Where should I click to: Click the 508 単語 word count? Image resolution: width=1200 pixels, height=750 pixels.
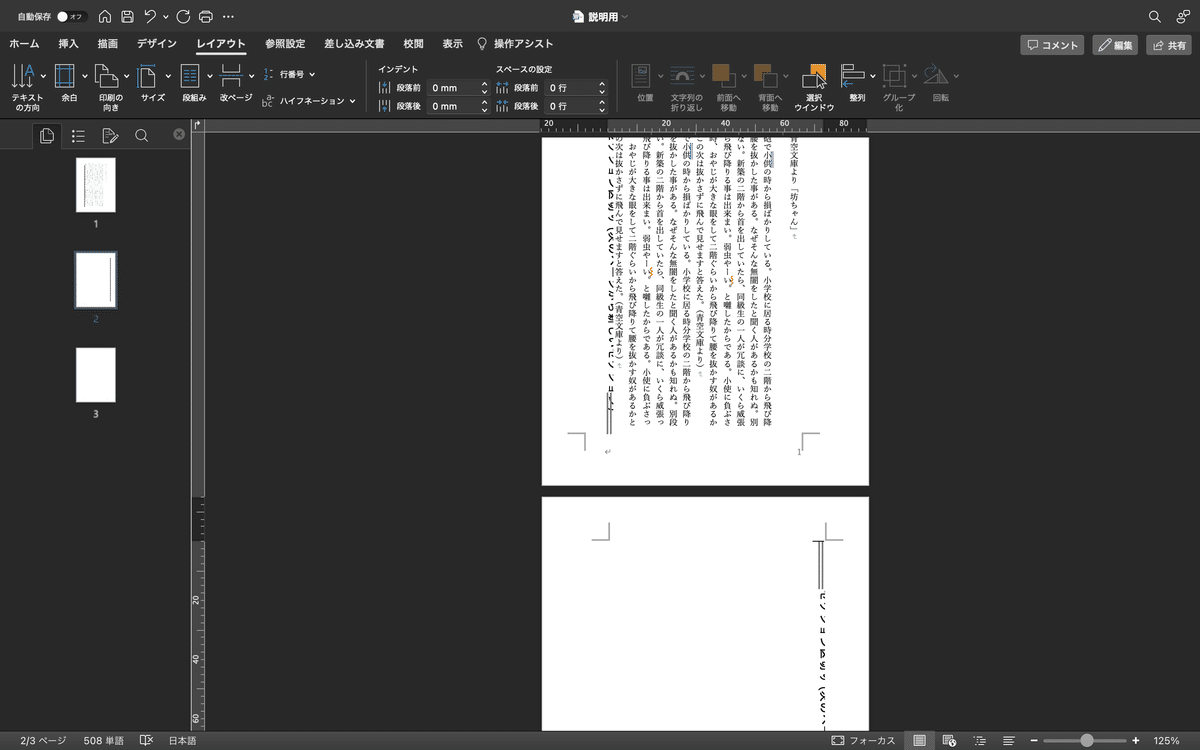(104, 741)
